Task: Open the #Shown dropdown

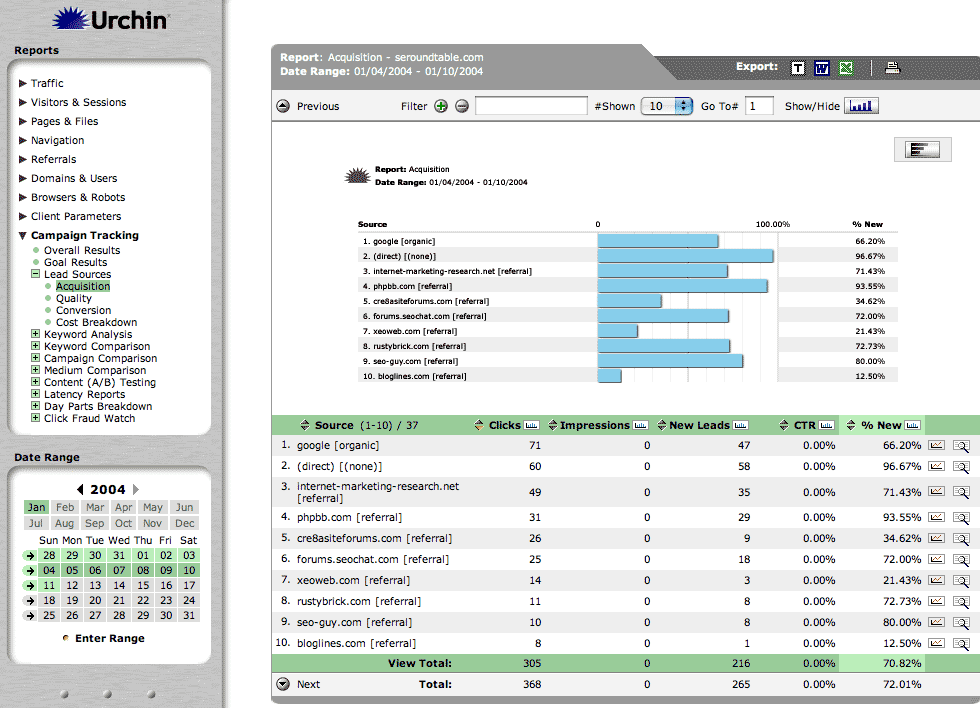Action: [x=667, y=106]
